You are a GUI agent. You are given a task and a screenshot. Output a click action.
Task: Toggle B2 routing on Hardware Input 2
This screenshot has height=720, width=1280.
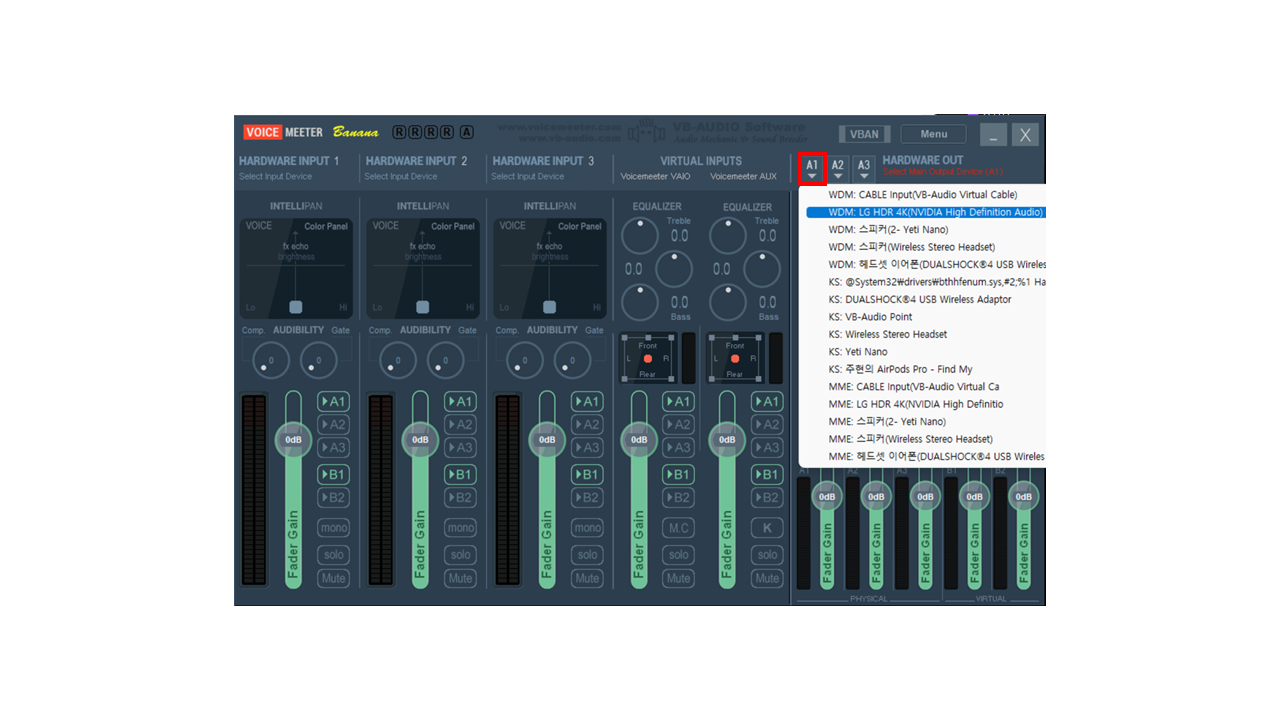coord(460,497)
